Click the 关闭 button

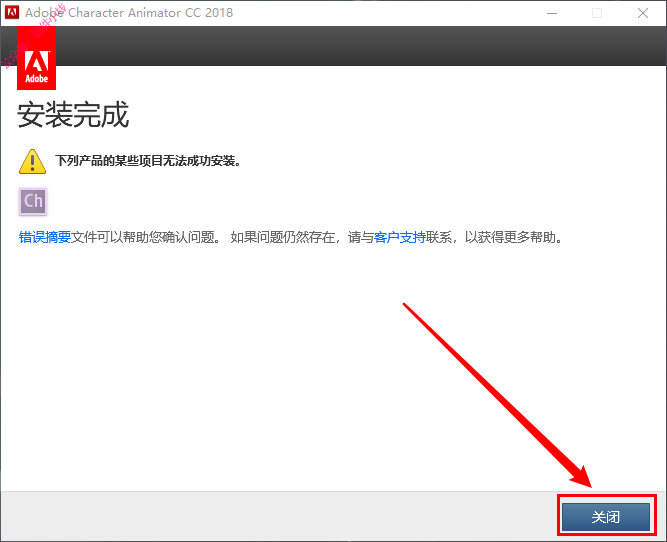(x=606, y=516)
